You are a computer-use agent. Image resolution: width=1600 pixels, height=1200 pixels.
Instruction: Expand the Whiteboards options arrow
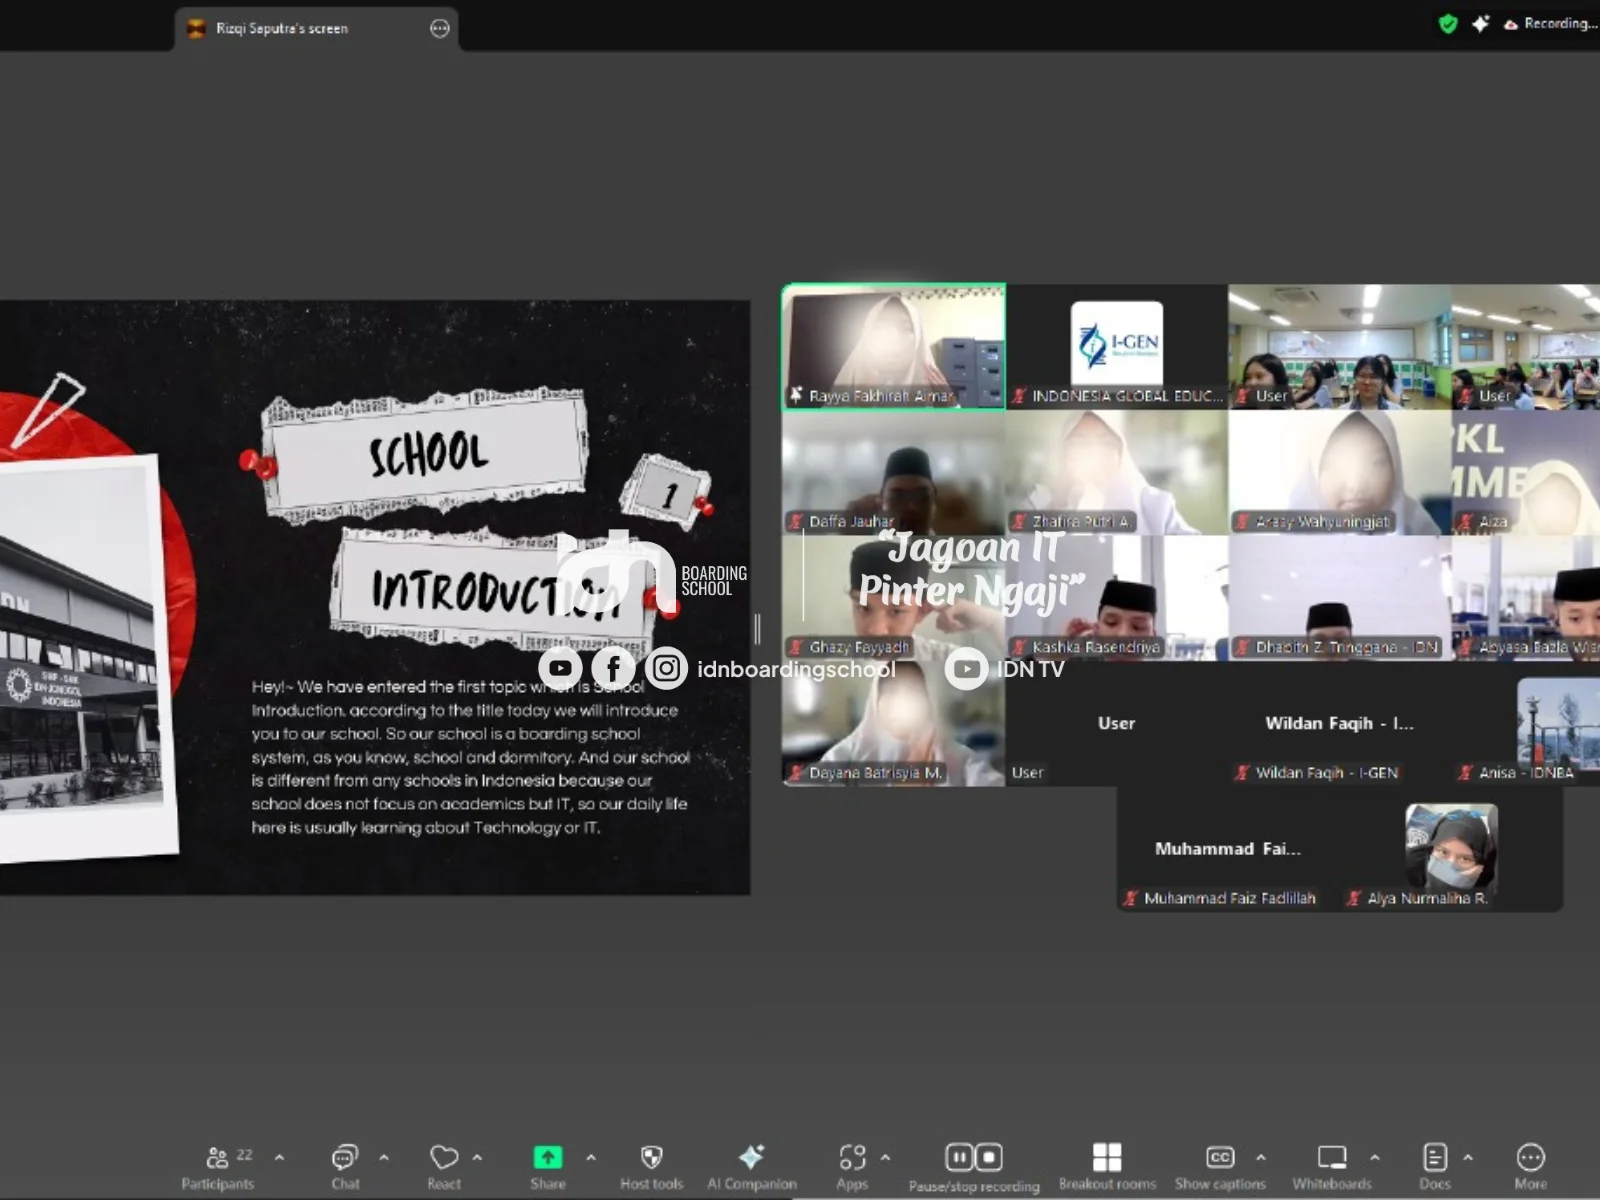click(1375, 1157)
